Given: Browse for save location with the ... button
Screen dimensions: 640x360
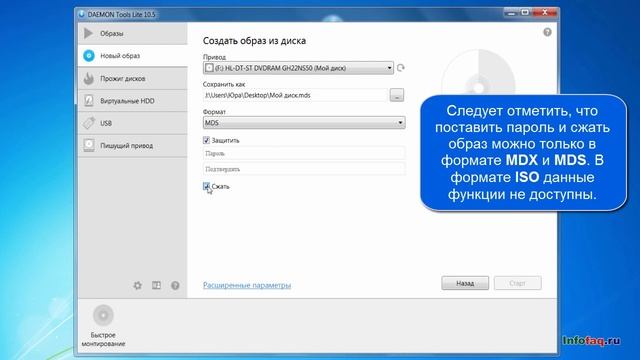Looking at the screenshot, I should (x=397, y=95).
